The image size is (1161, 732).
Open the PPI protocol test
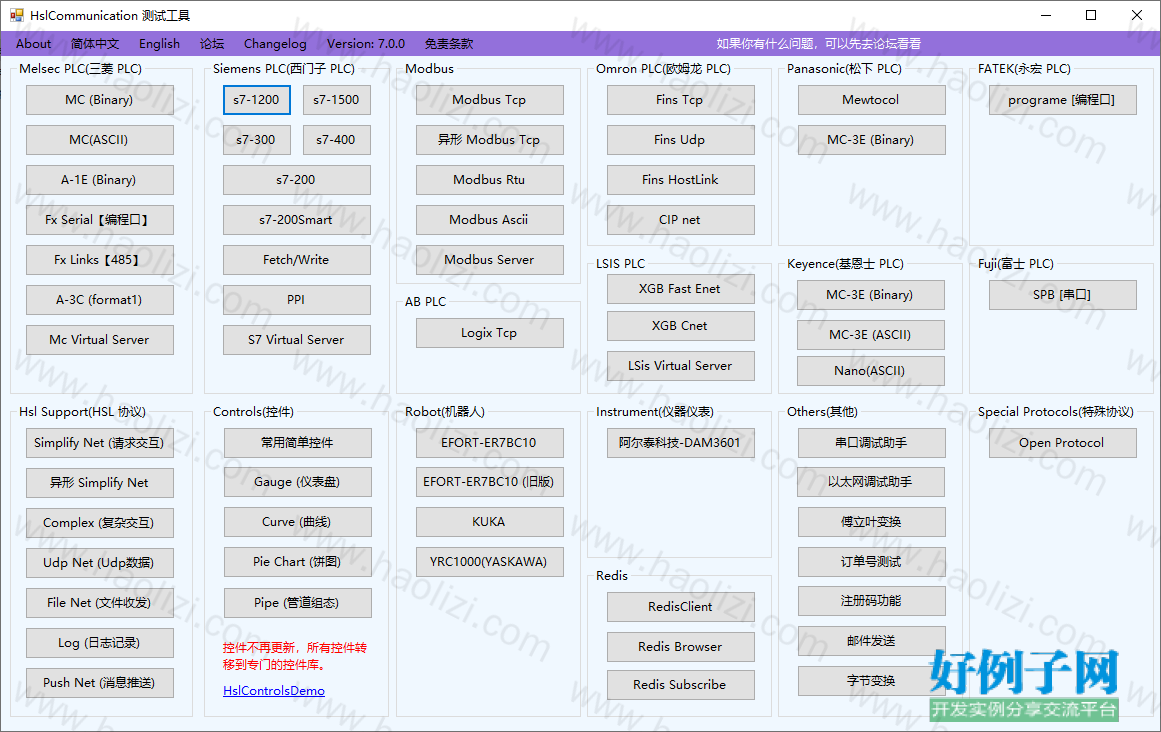[297, 300]
